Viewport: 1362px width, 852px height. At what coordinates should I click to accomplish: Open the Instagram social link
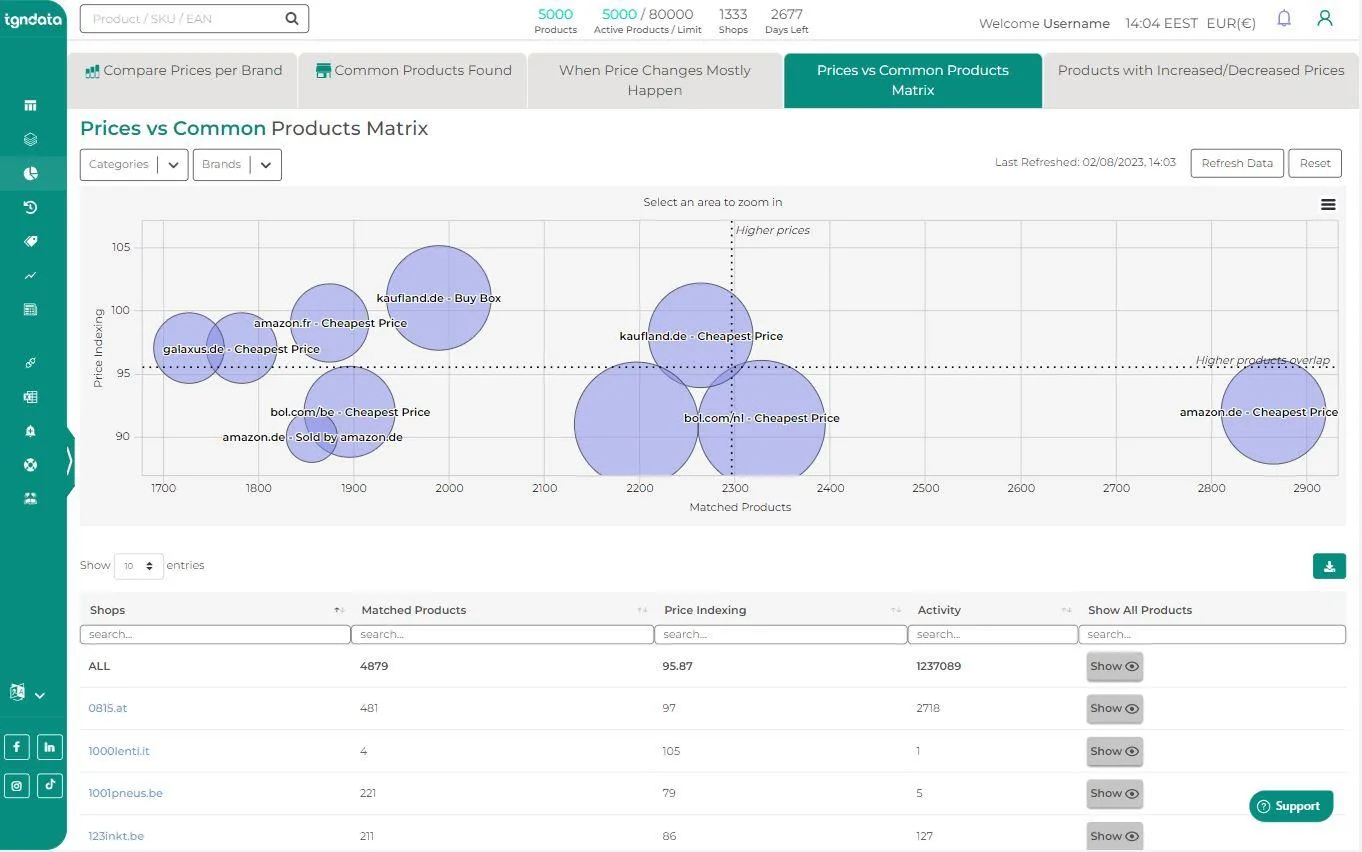click(x=17, y=785)
